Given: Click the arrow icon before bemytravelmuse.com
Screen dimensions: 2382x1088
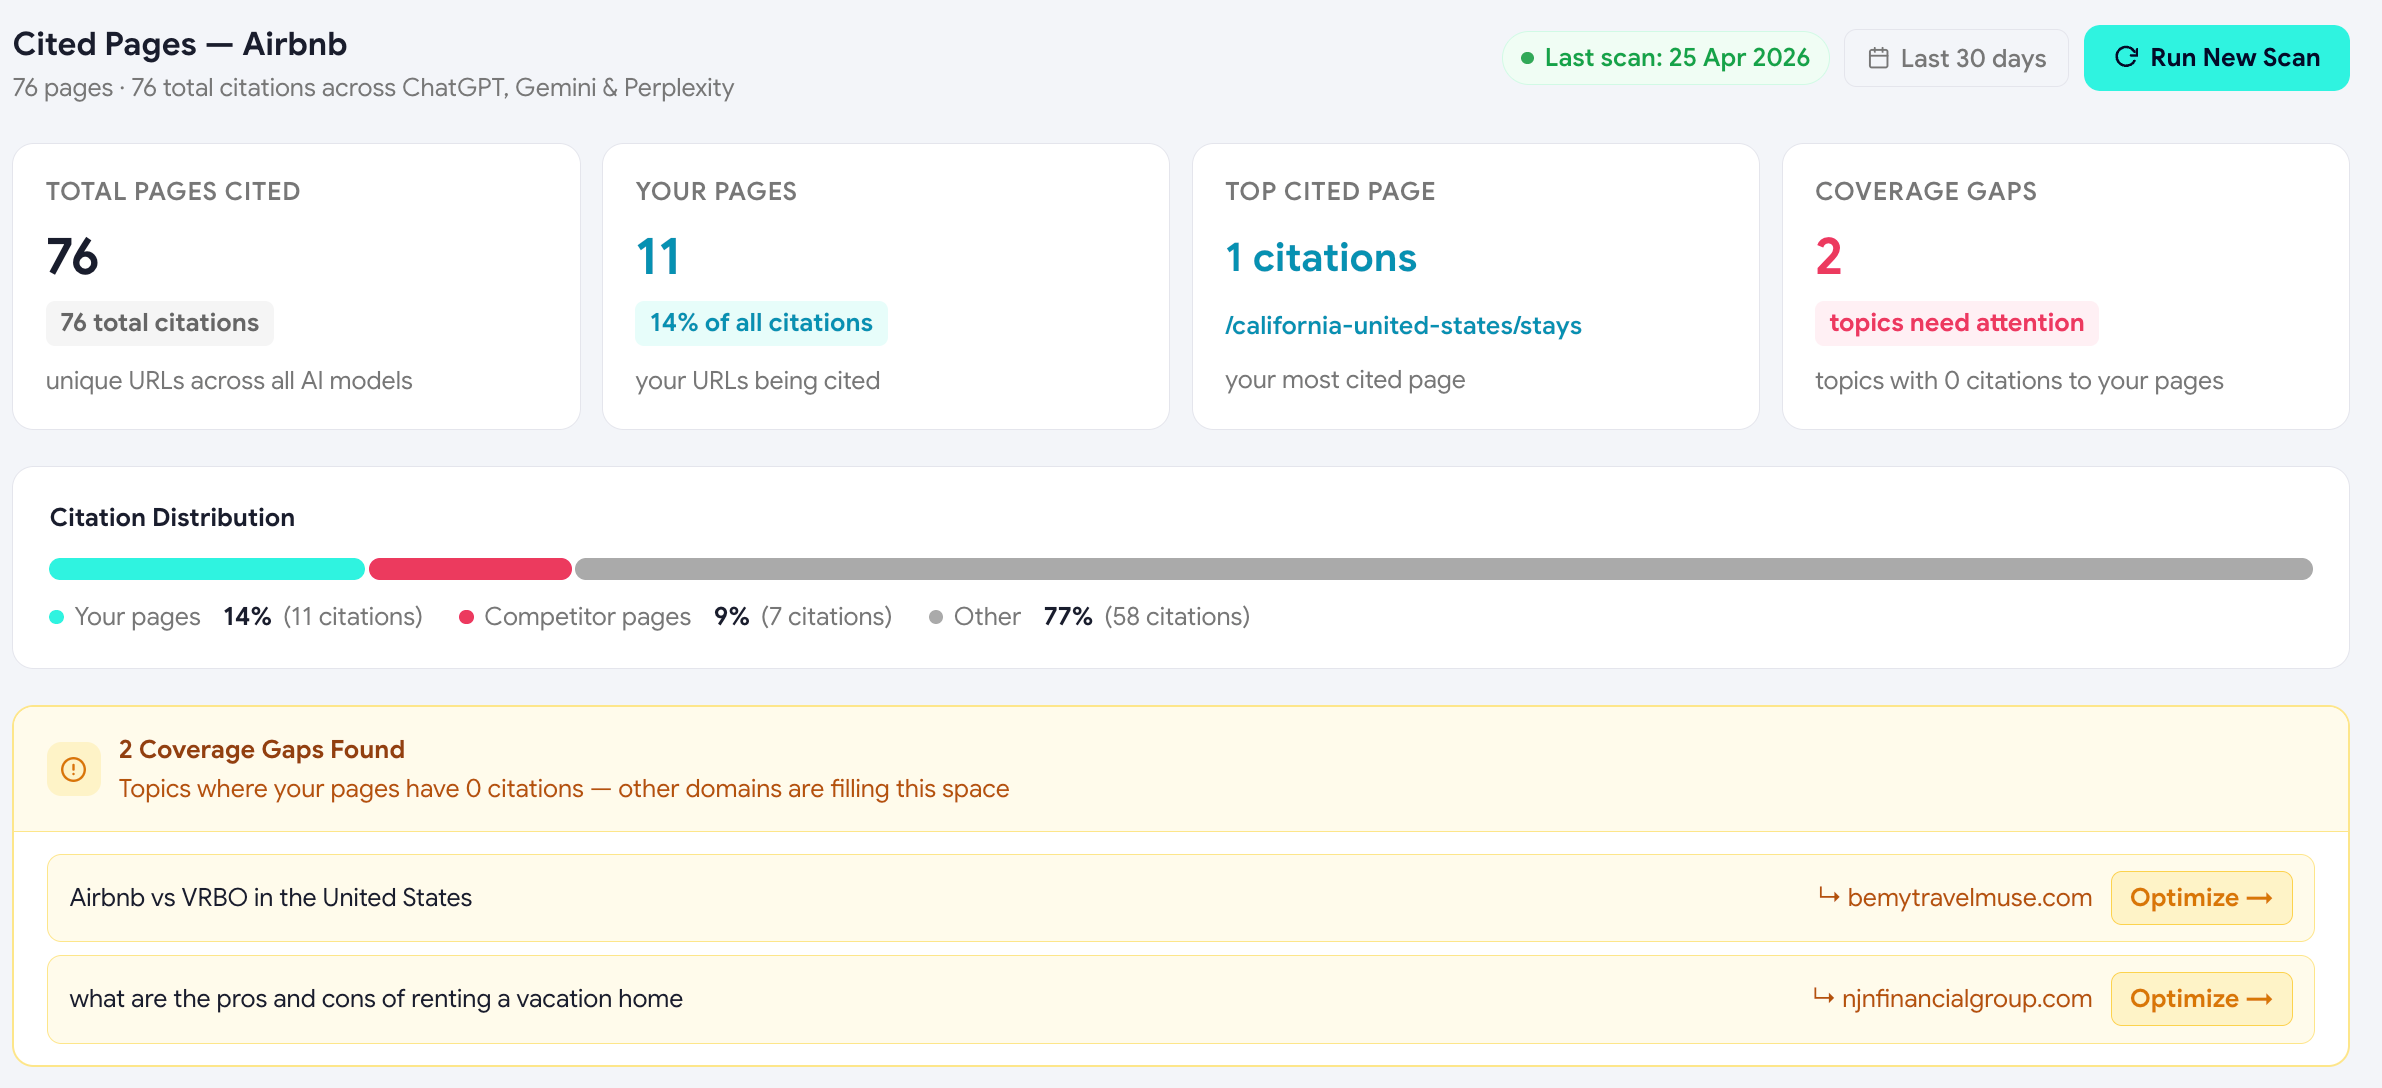Looking at the screenshot, I should point(1829,895).
